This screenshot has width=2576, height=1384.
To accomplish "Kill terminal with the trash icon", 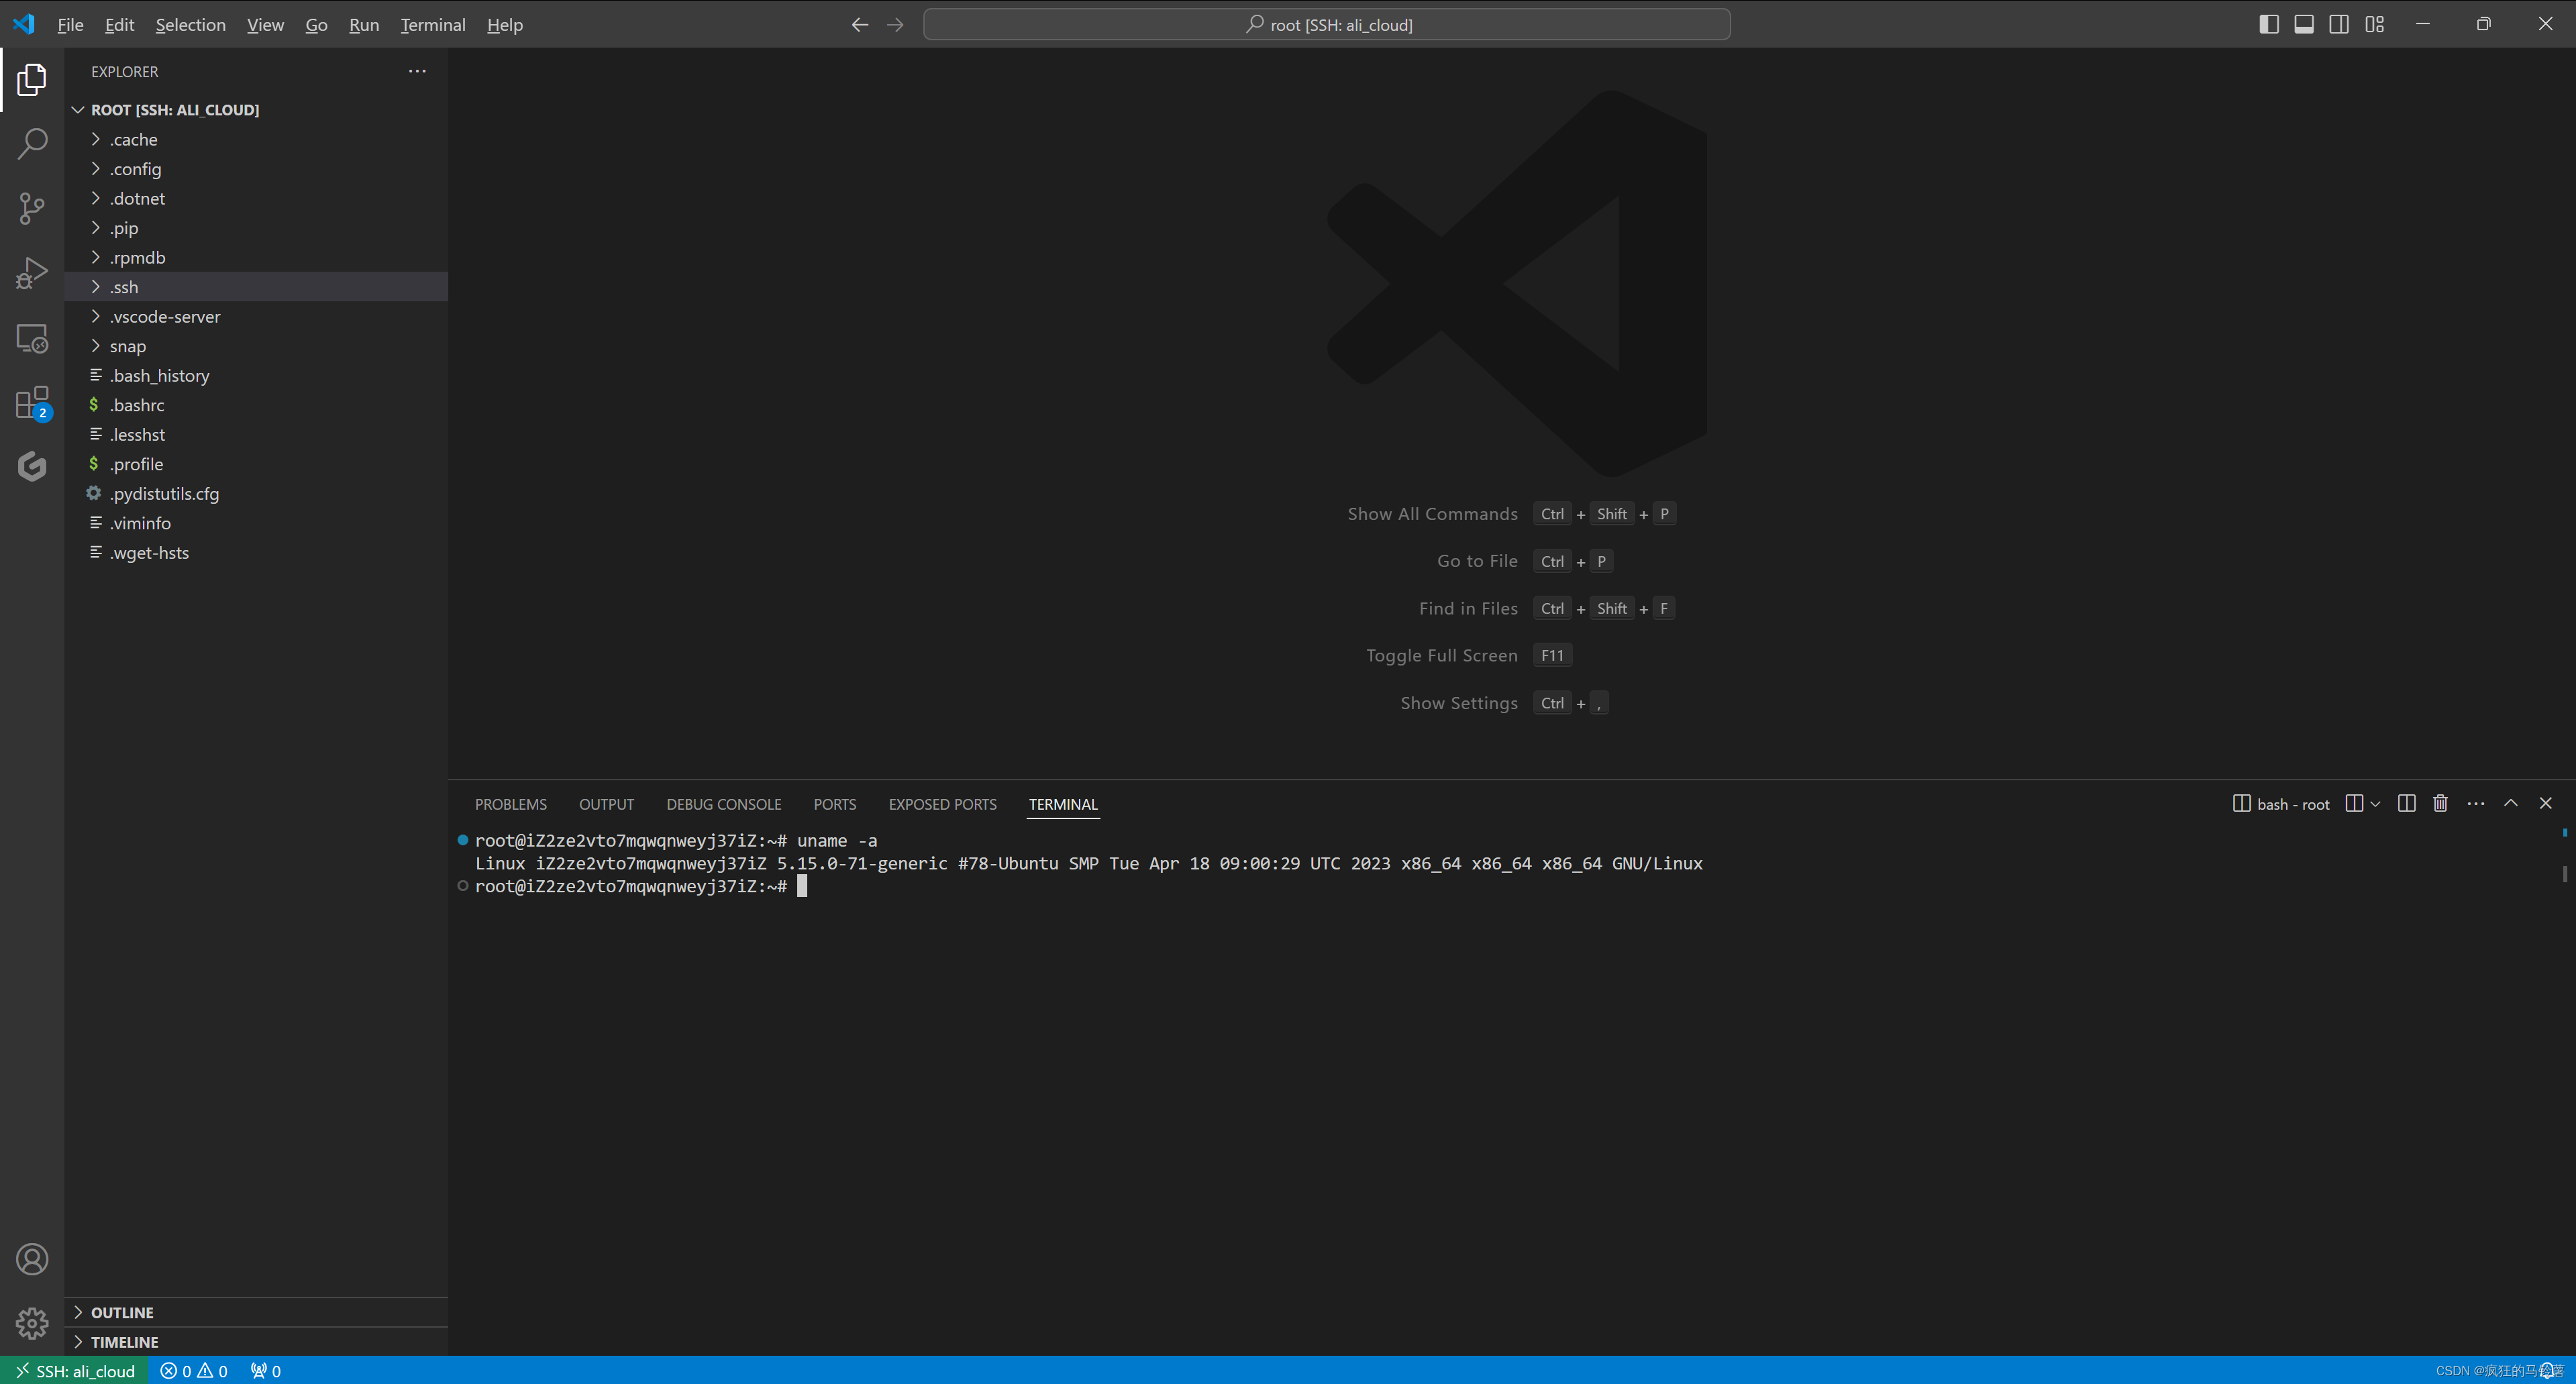I will click(x=2440, y=804).
